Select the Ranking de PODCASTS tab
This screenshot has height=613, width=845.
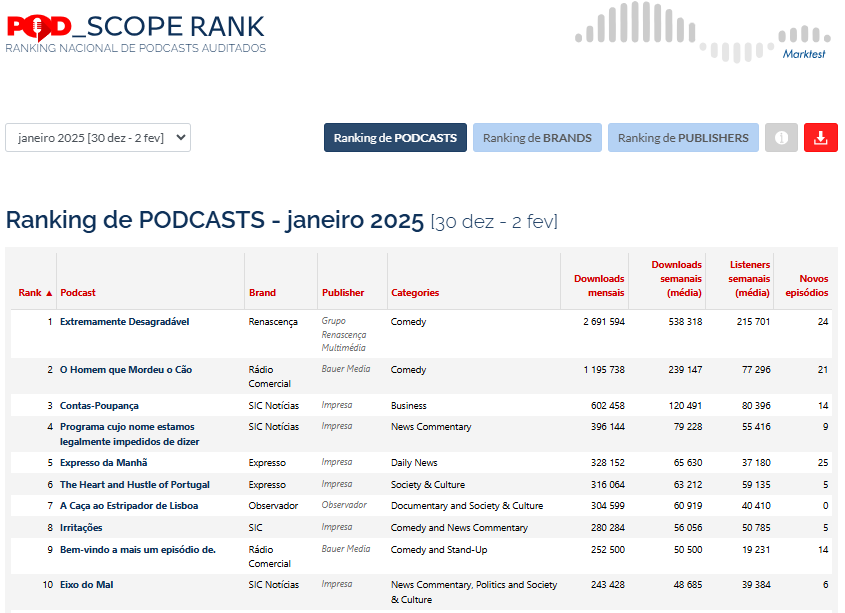[395, 138]
